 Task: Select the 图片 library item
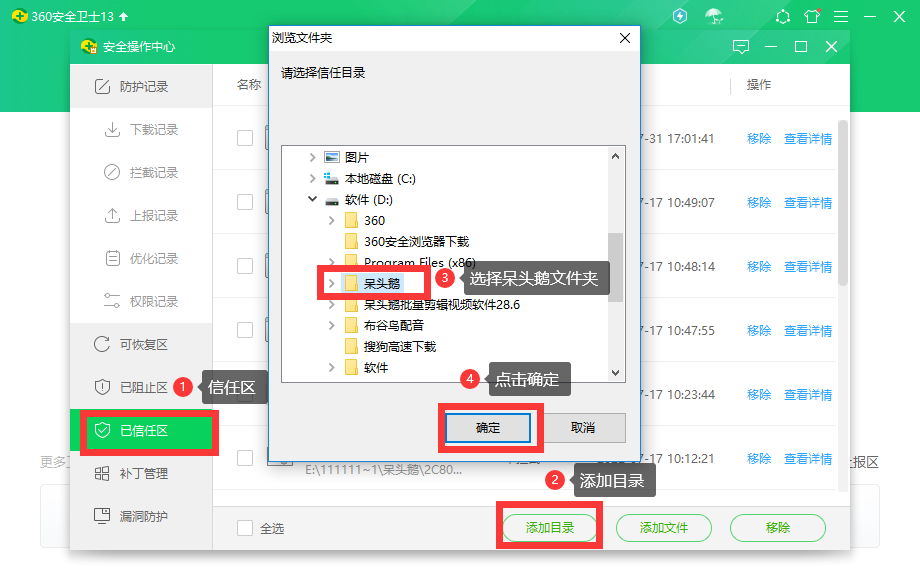[356, 157]
